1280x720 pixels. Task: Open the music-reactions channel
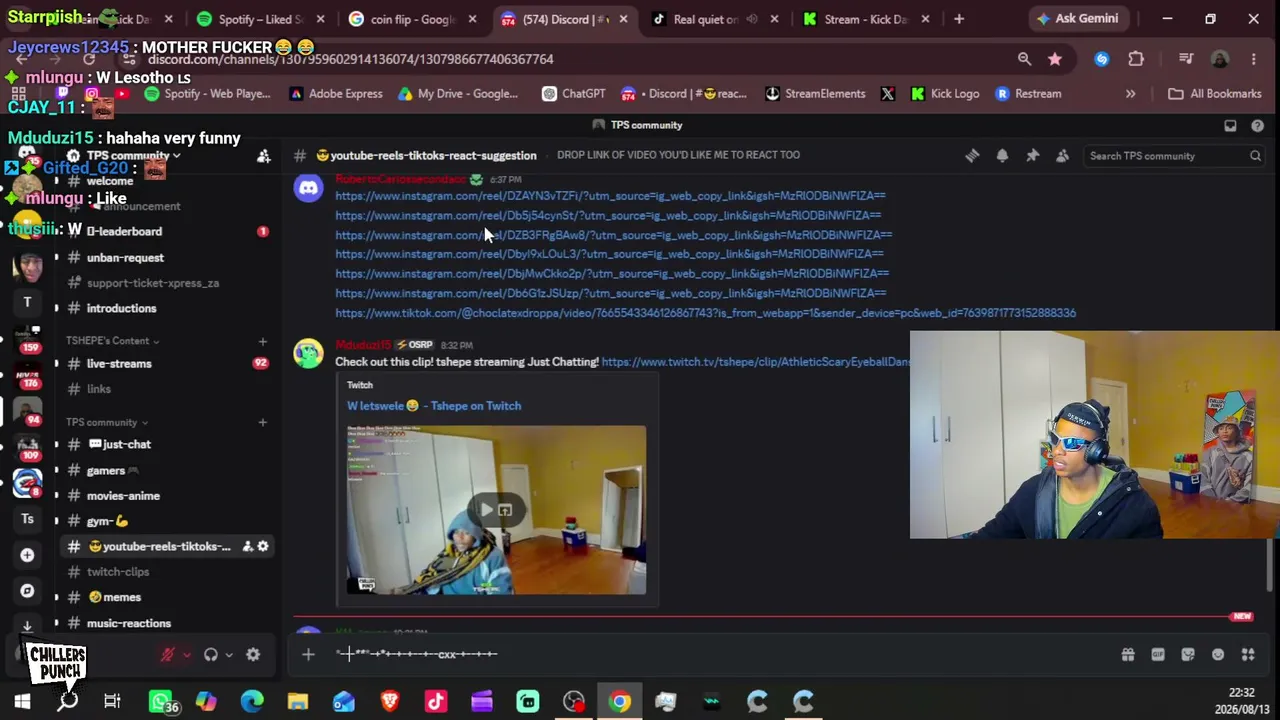pyautogui.click(x=167, y=623)
